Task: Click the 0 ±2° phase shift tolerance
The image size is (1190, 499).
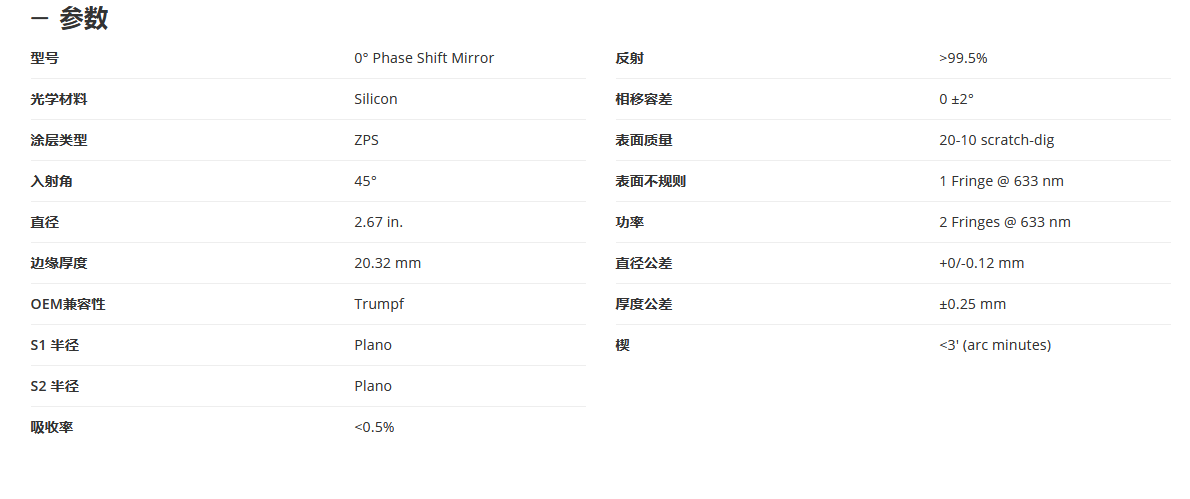Action: [x=956, y=99]
